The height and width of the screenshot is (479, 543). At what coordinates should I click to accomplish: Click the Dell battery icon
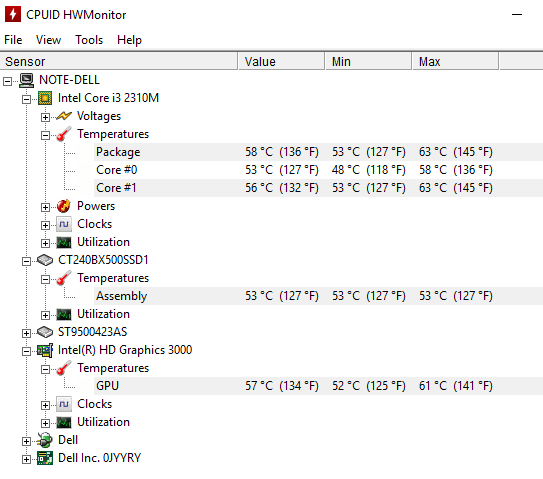point(45,440)
